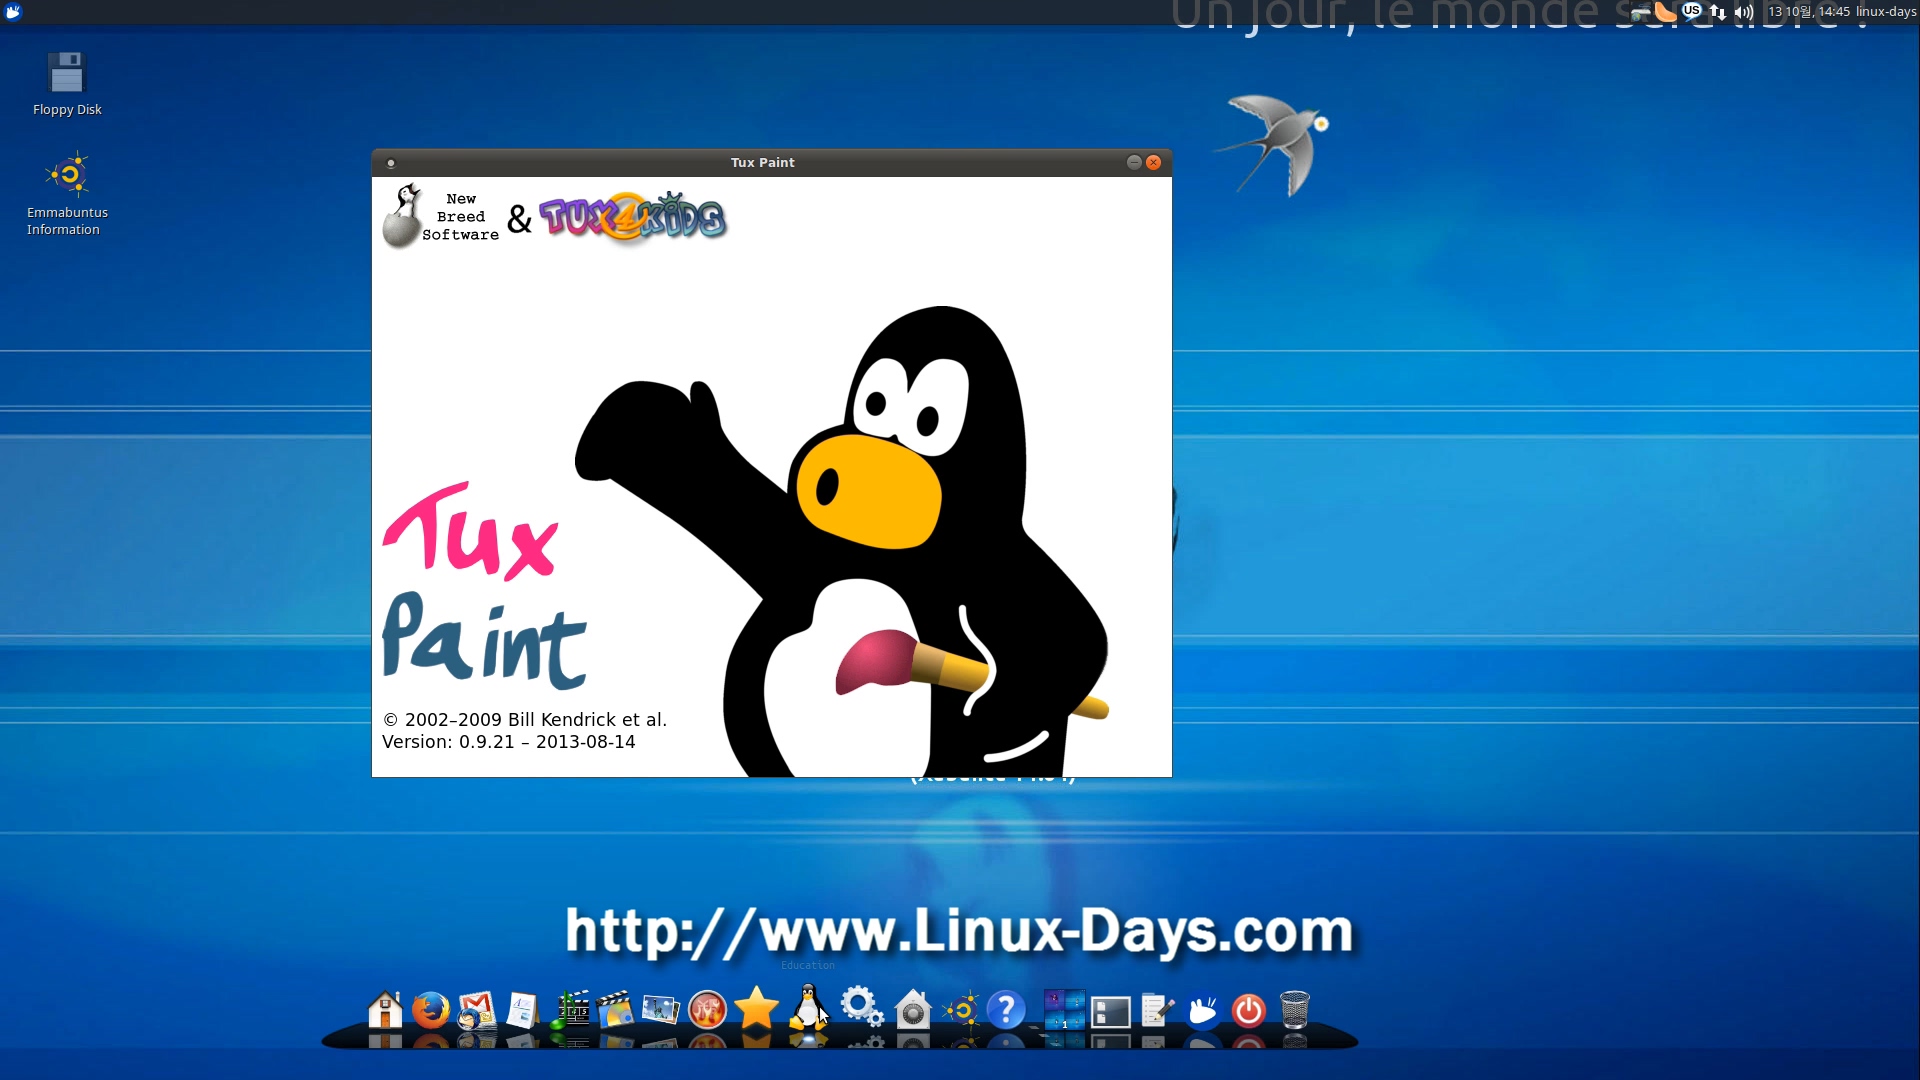1920x1080 pixels.
Task: Click the US keyboard layout indicator
Action: pos(1691,11)
